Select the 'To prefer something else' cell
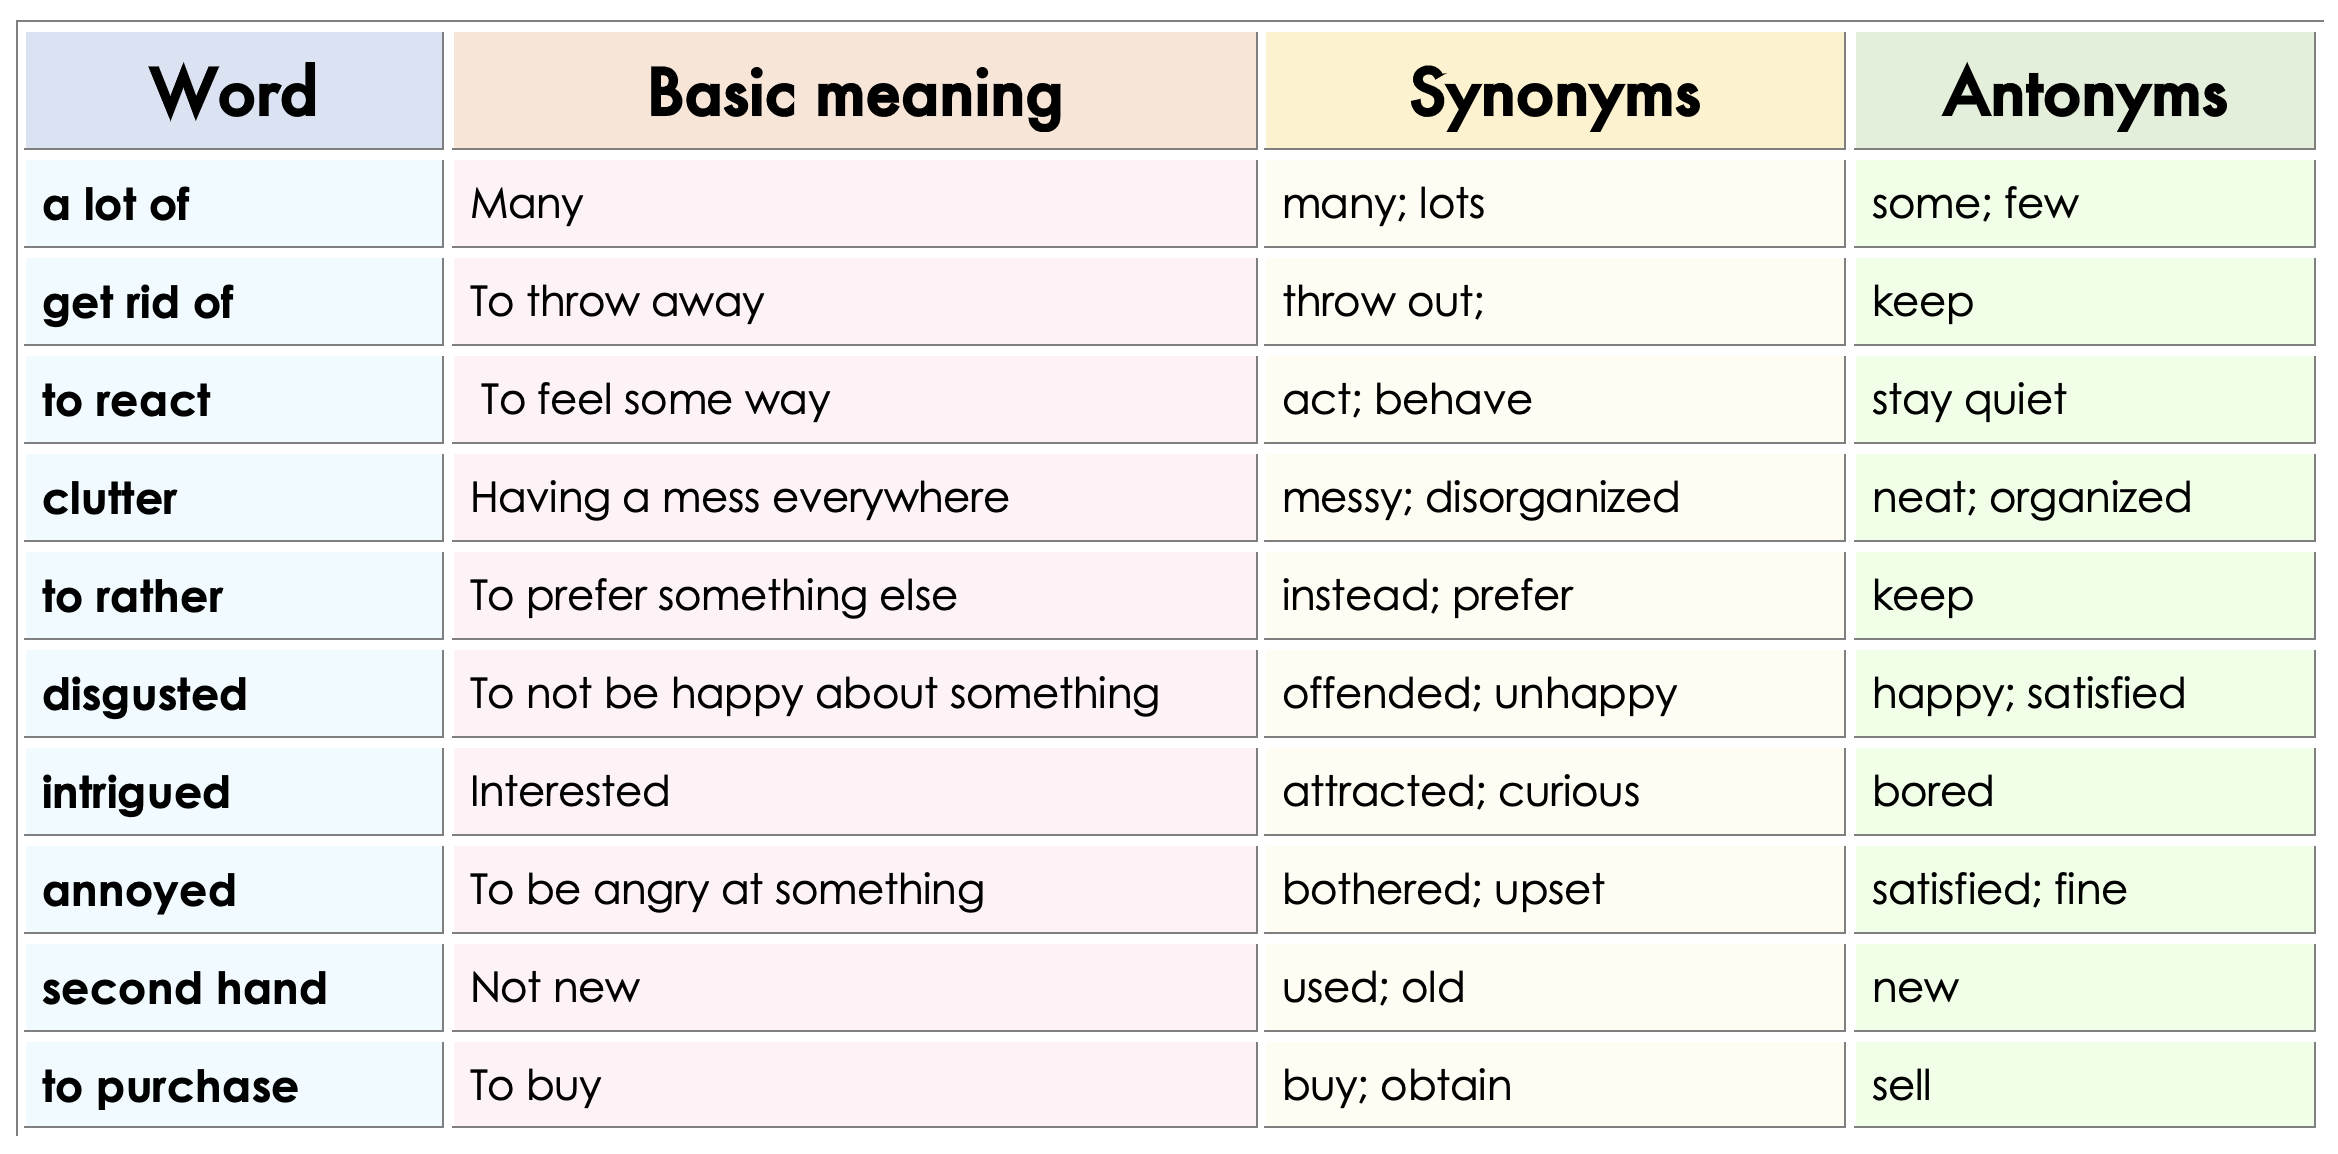Screen dimensions: 2338x1154 [x=854, y=596]
